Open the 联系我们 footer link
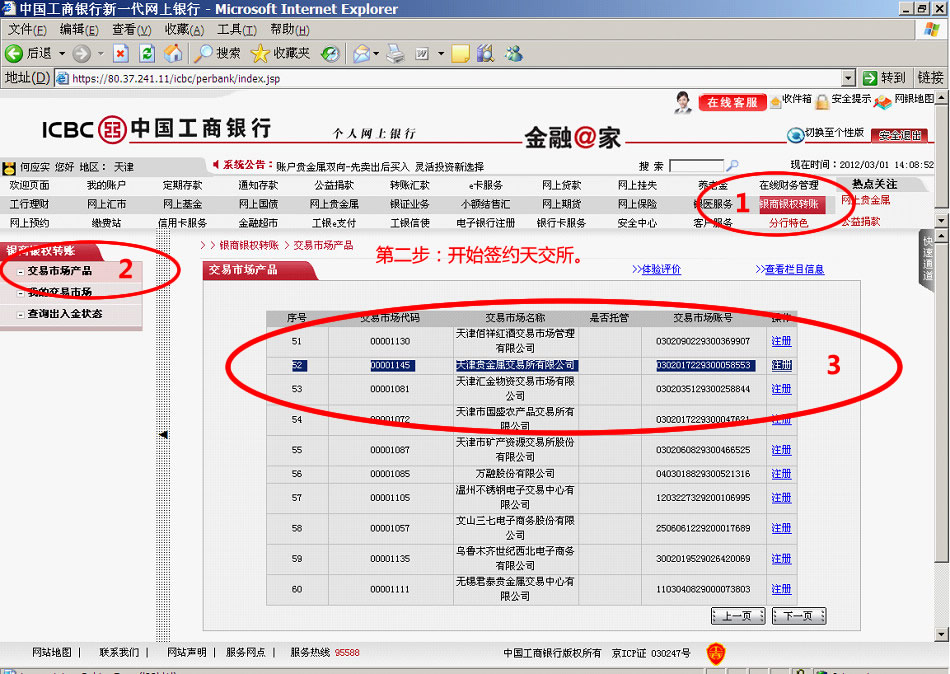 (119, 653)
